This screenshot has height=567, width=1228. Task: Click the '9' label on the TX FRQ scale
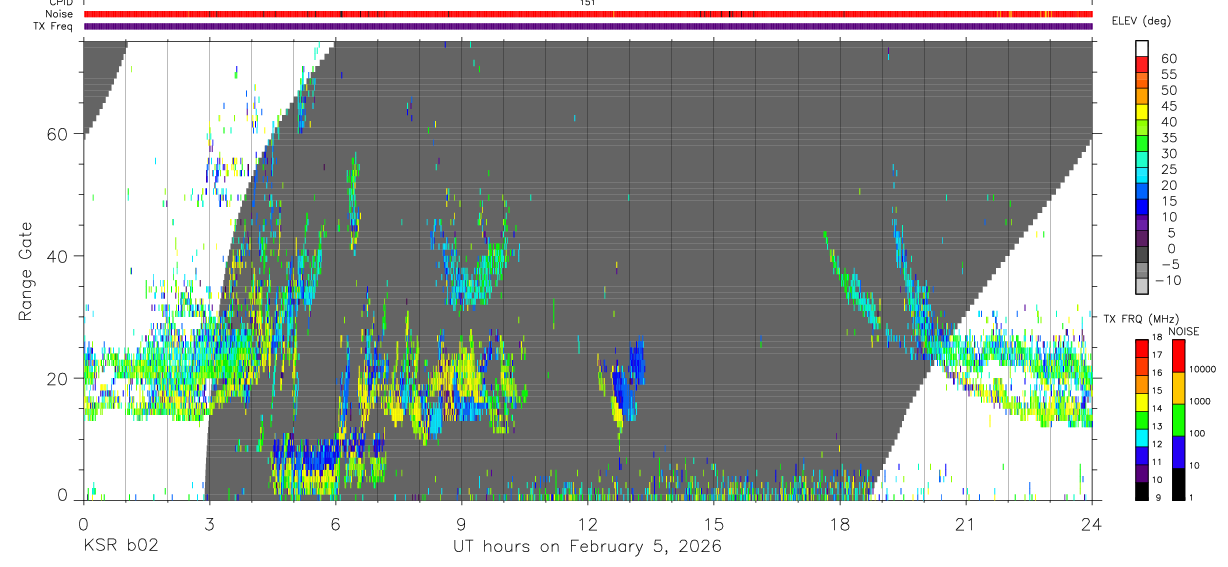point(1158,498)
